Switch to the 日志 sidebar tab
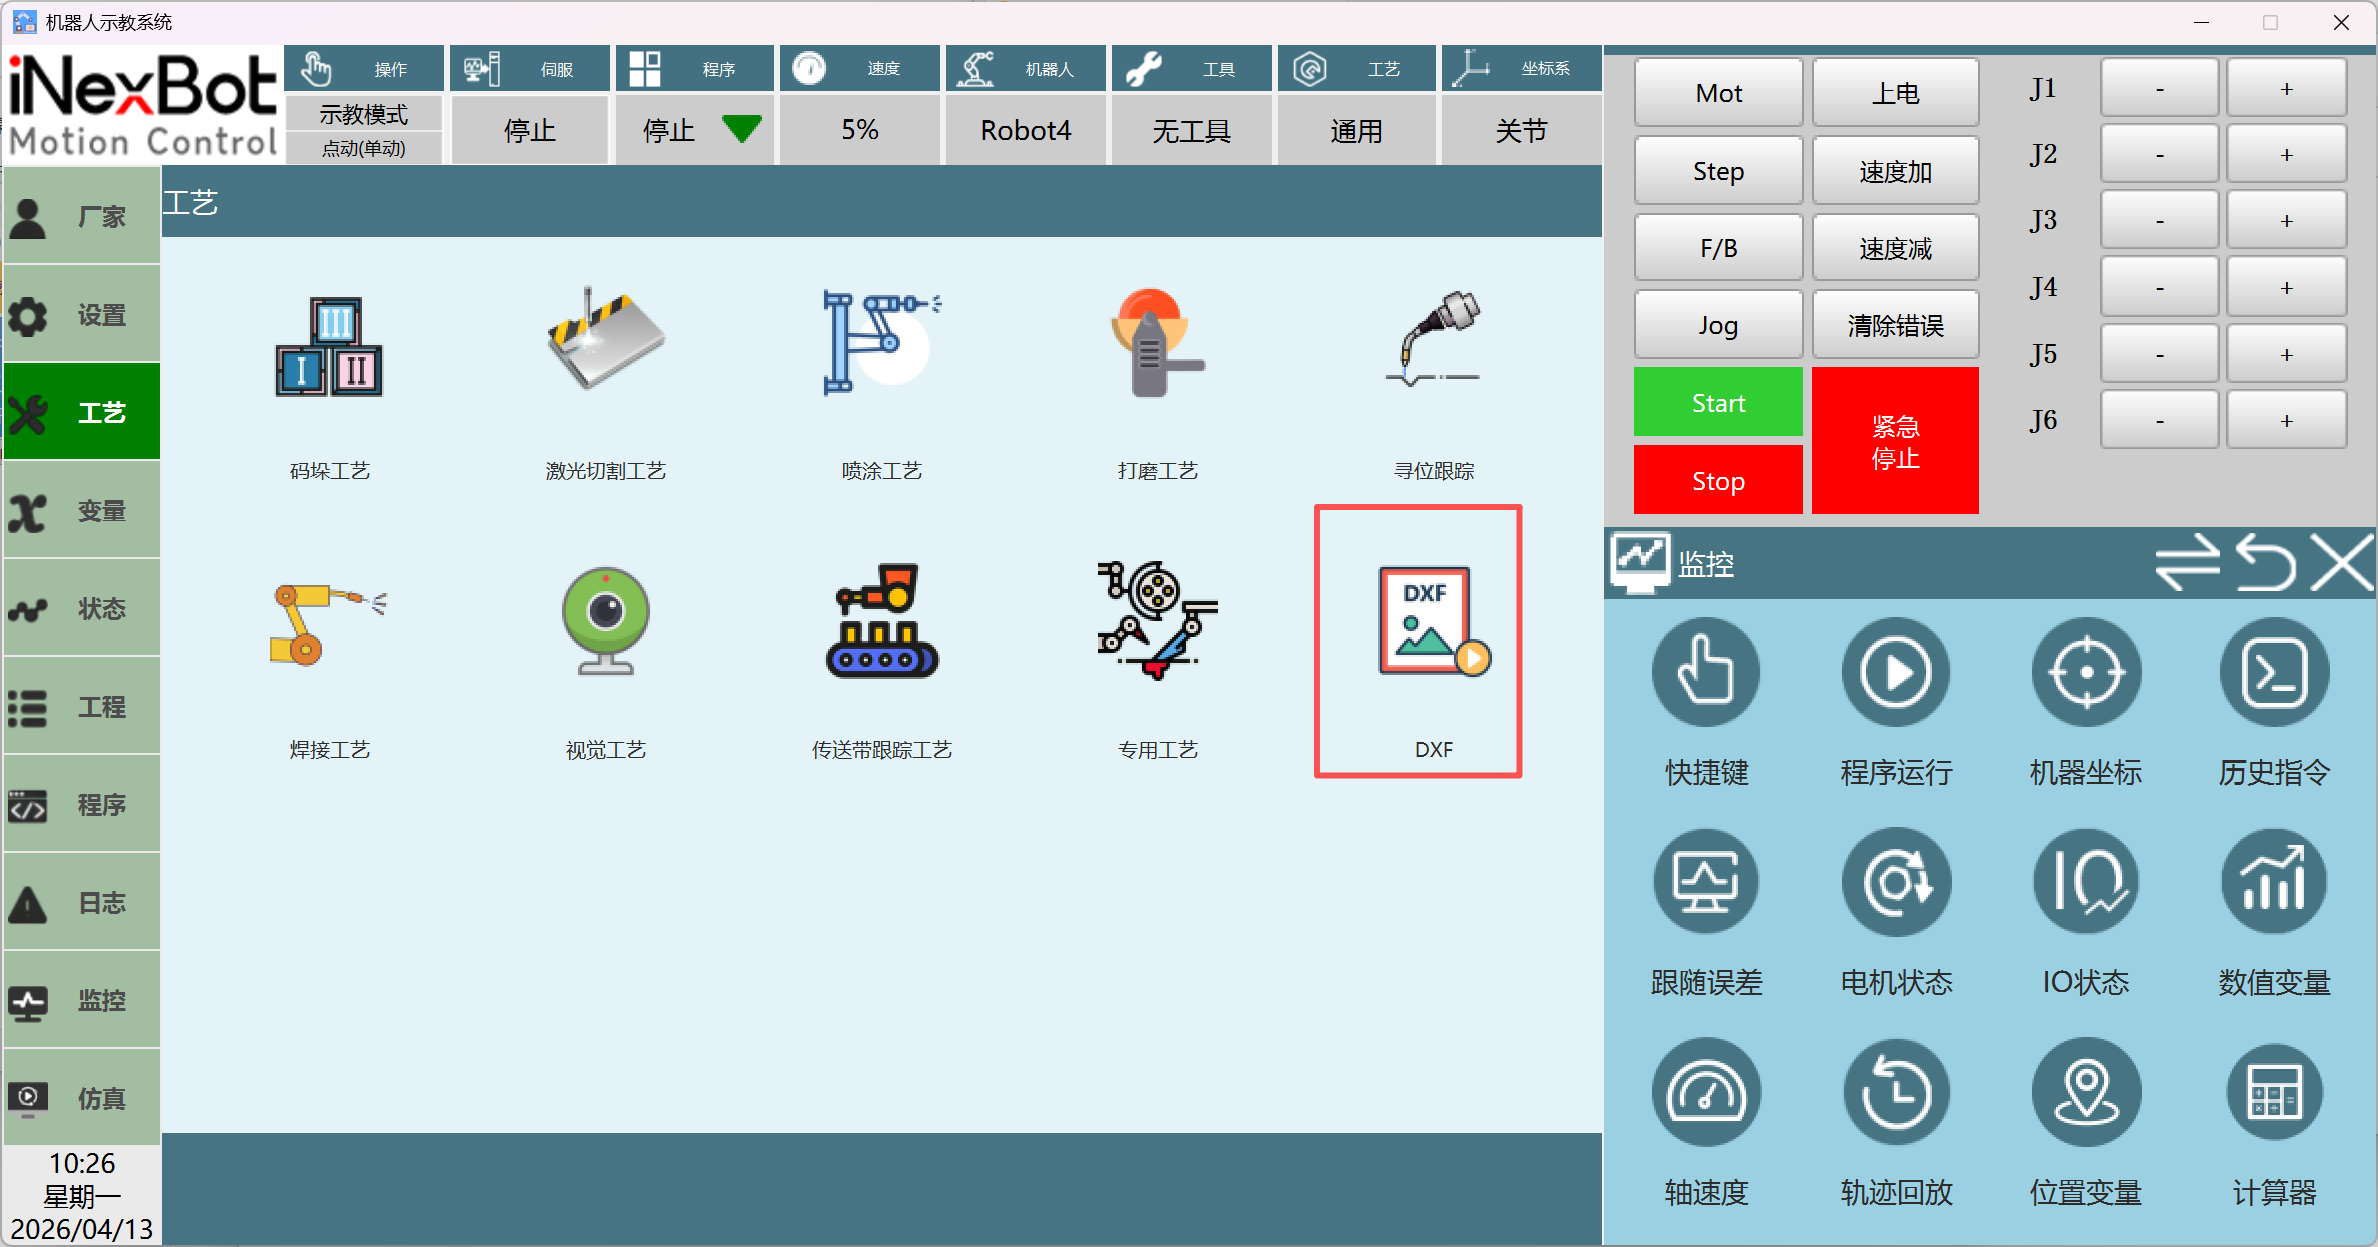2378x1247 pixels. (82, 903)
